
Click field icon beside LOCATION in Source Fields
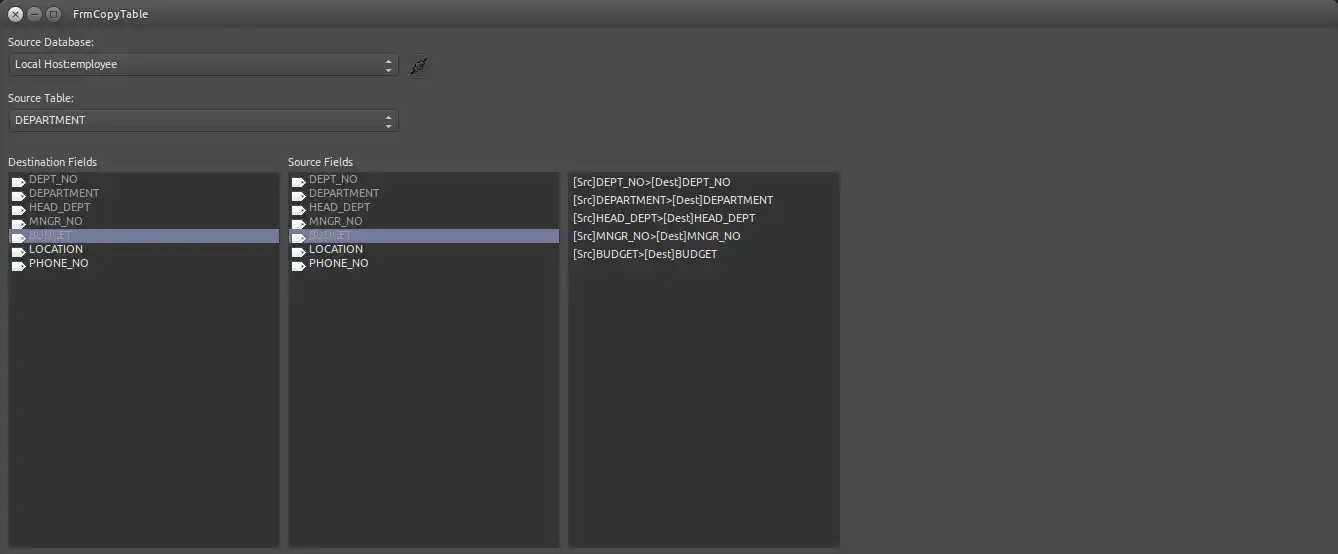[x=299, y=251]
